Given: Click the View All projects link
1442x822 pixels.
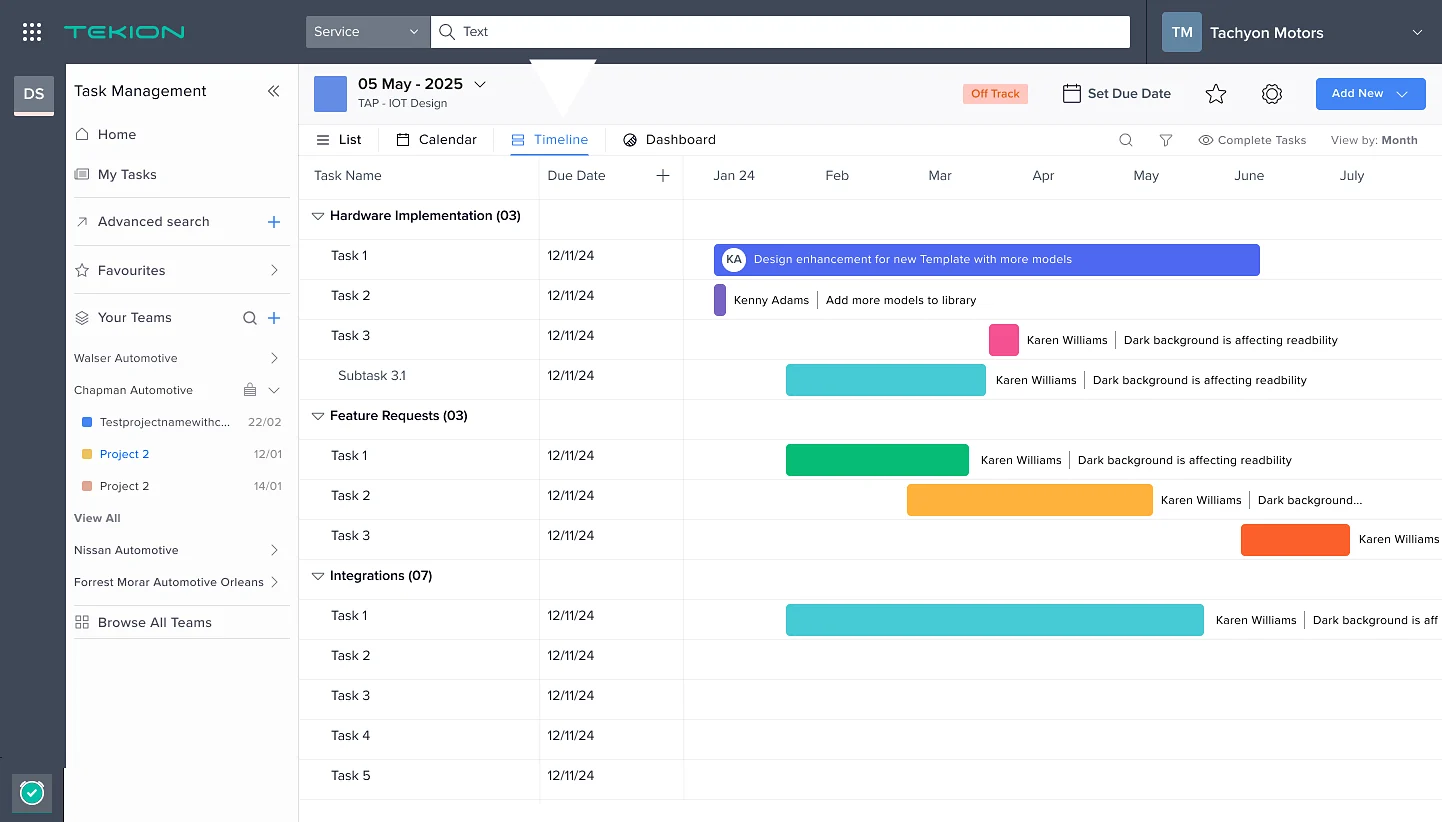Looking at the screenshot, I should pyautogui.click(x=97, y=518).
